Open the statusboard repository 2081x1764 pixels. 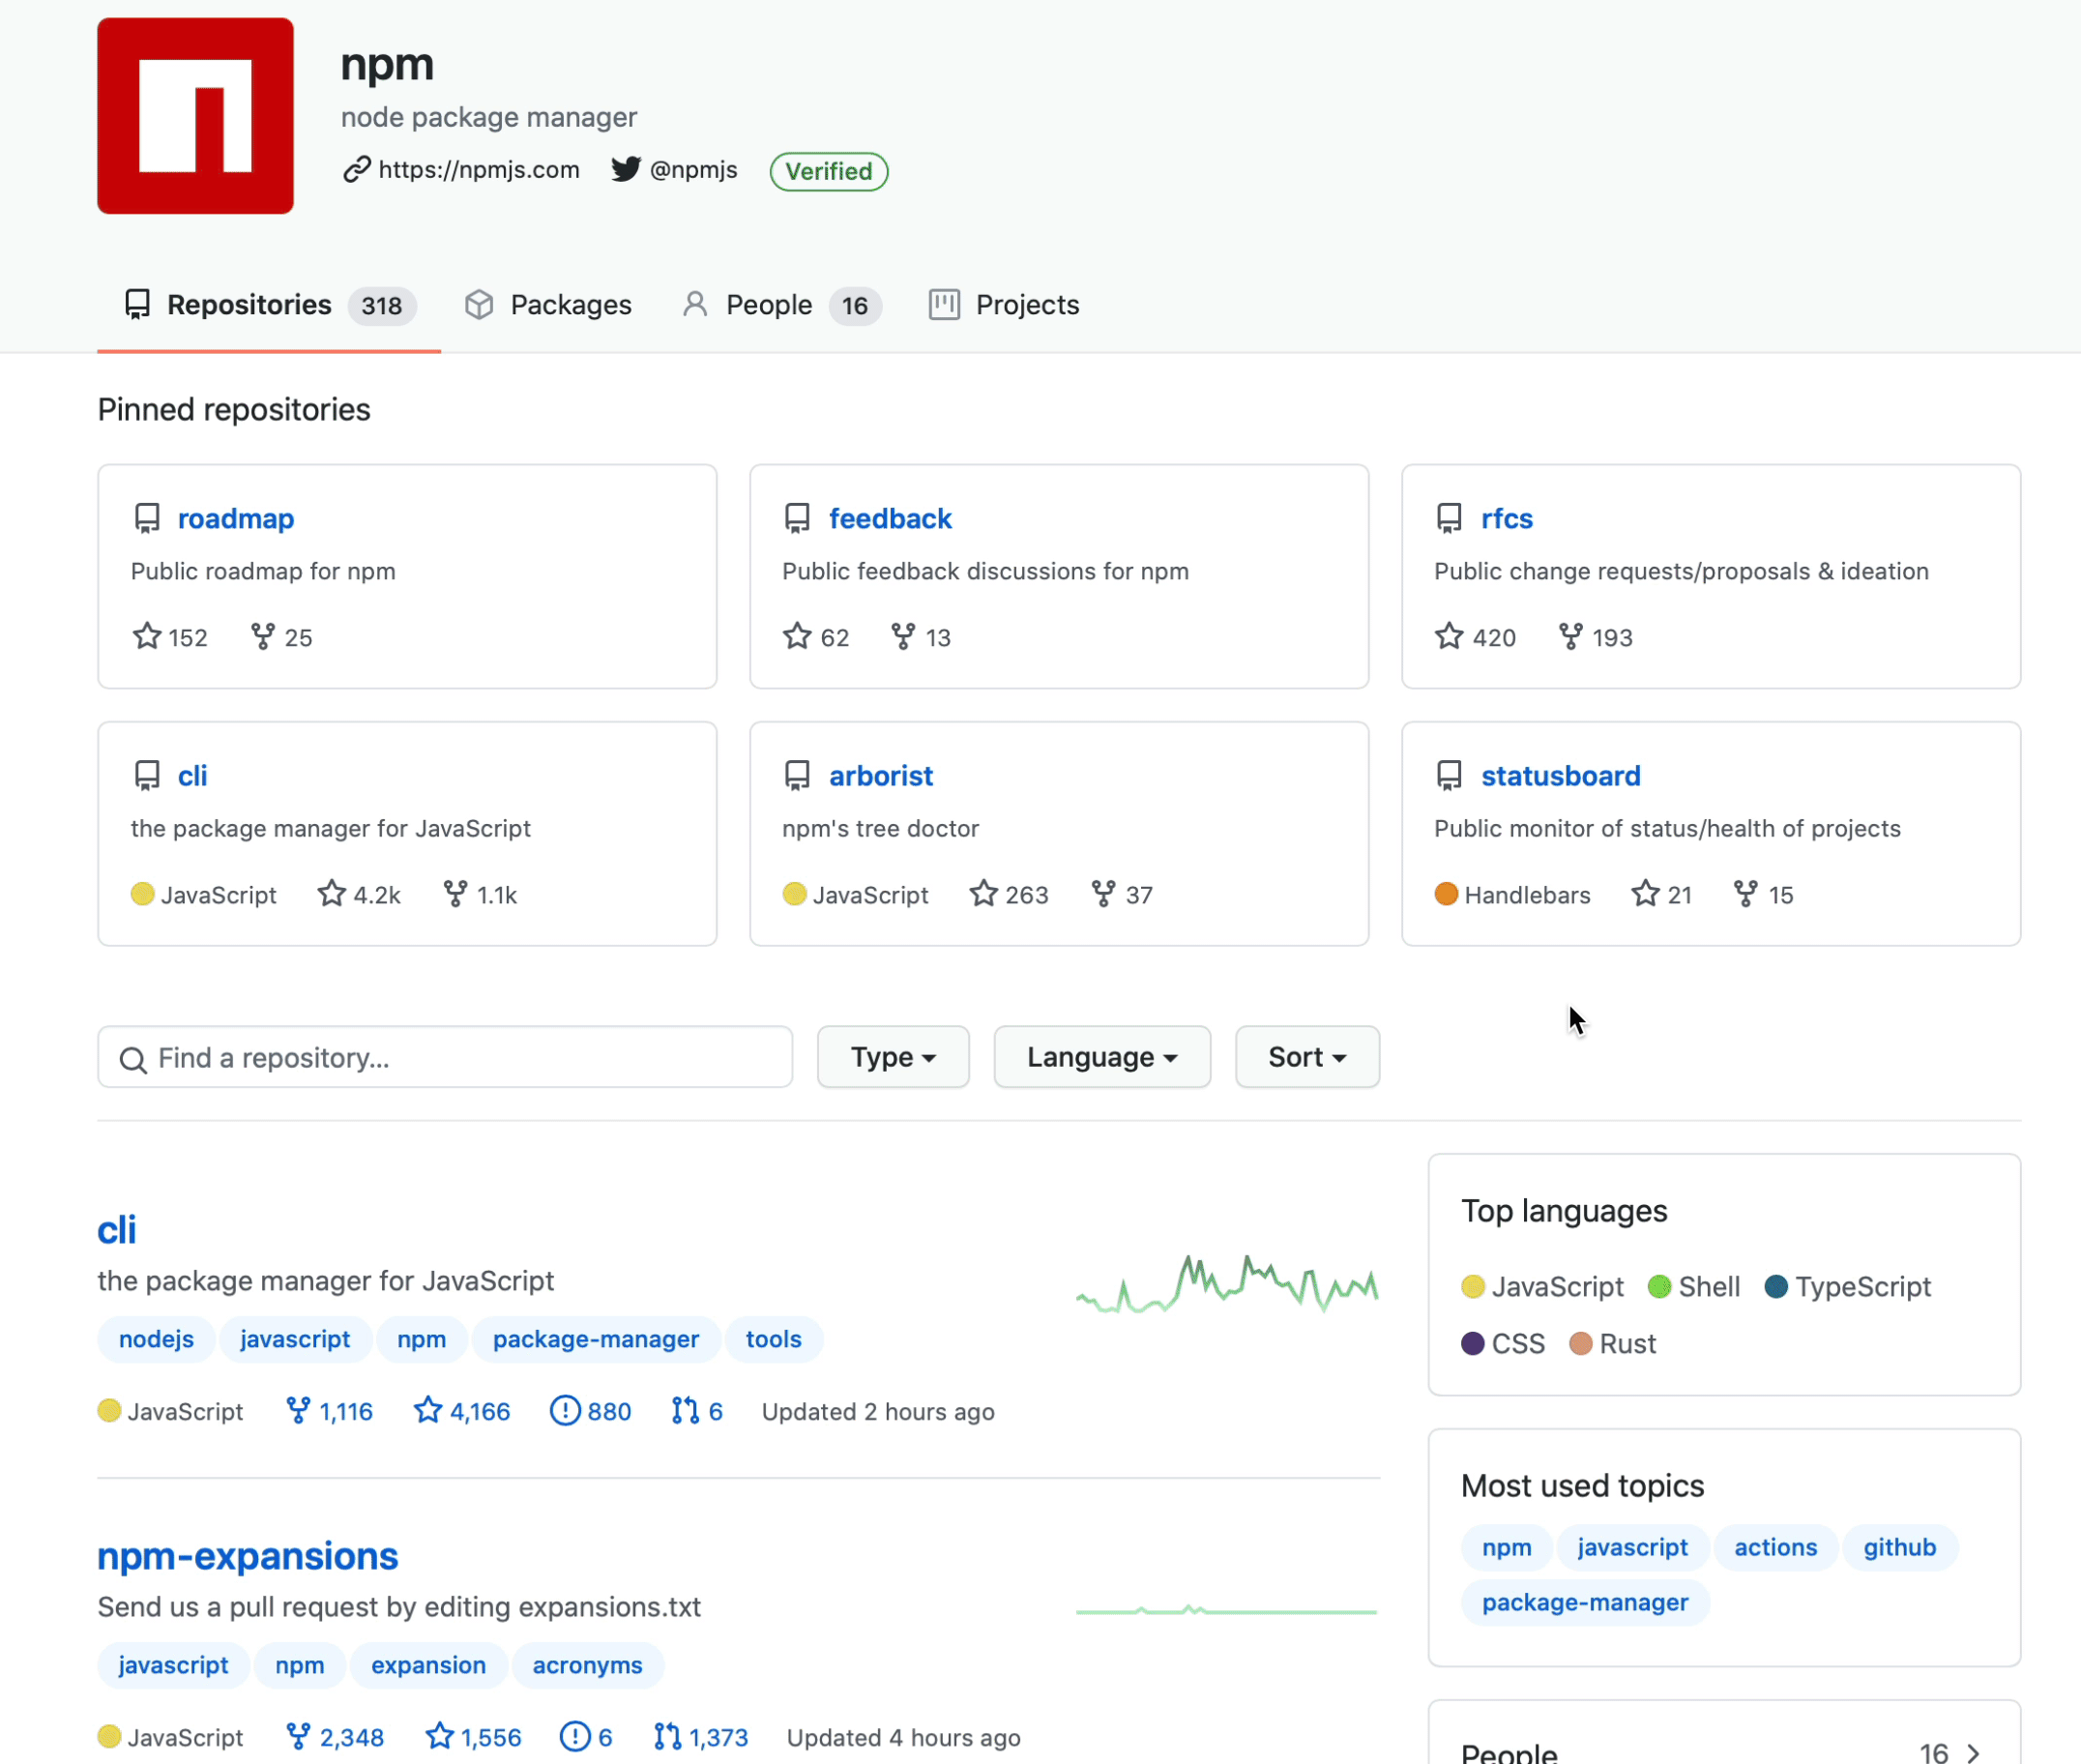point(1560,775)
